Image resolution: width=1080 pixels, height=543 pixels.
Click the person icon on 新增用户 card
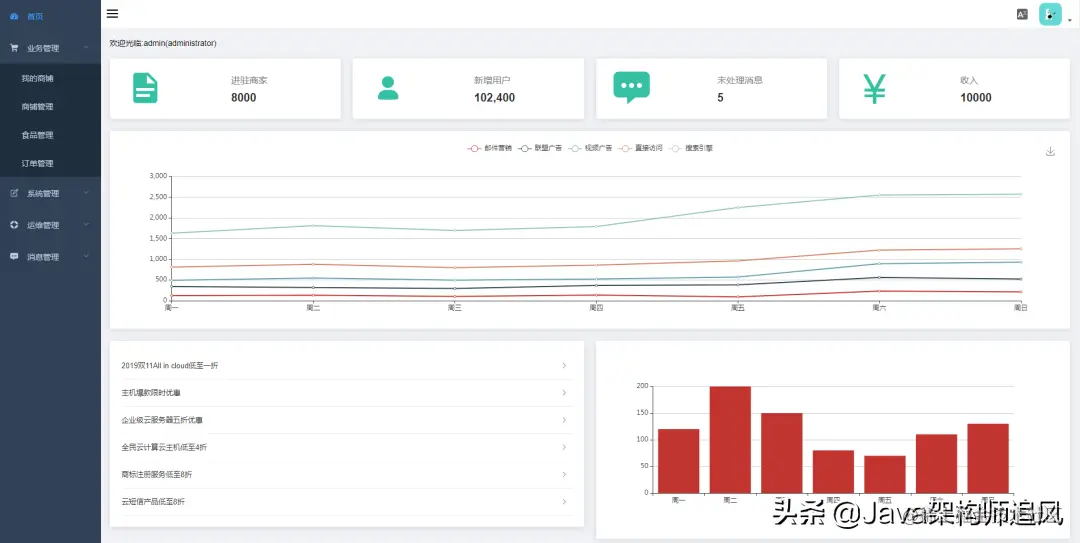pos(388,88)
